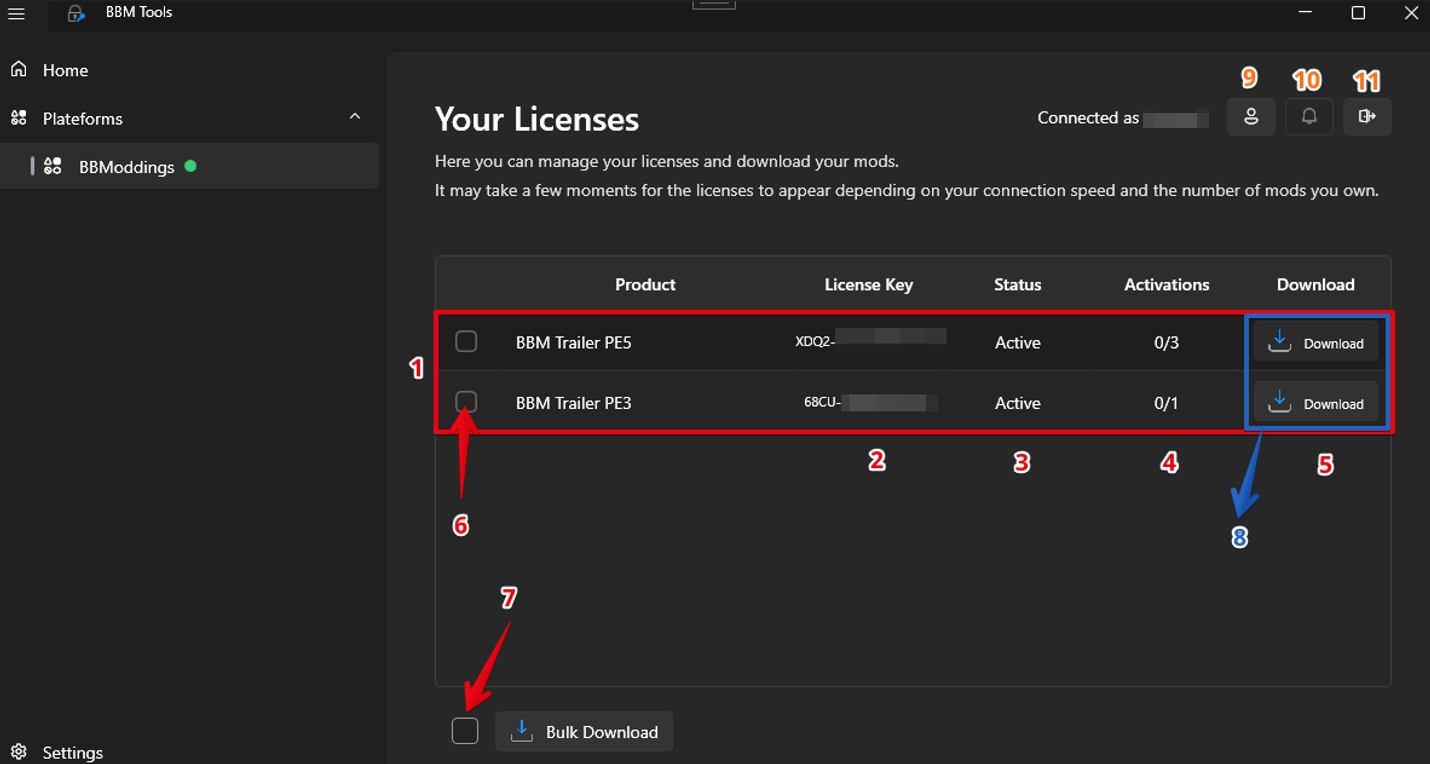Select BBModdings in the sidebar
The image size is (1430, 764).
coord(126,167)
